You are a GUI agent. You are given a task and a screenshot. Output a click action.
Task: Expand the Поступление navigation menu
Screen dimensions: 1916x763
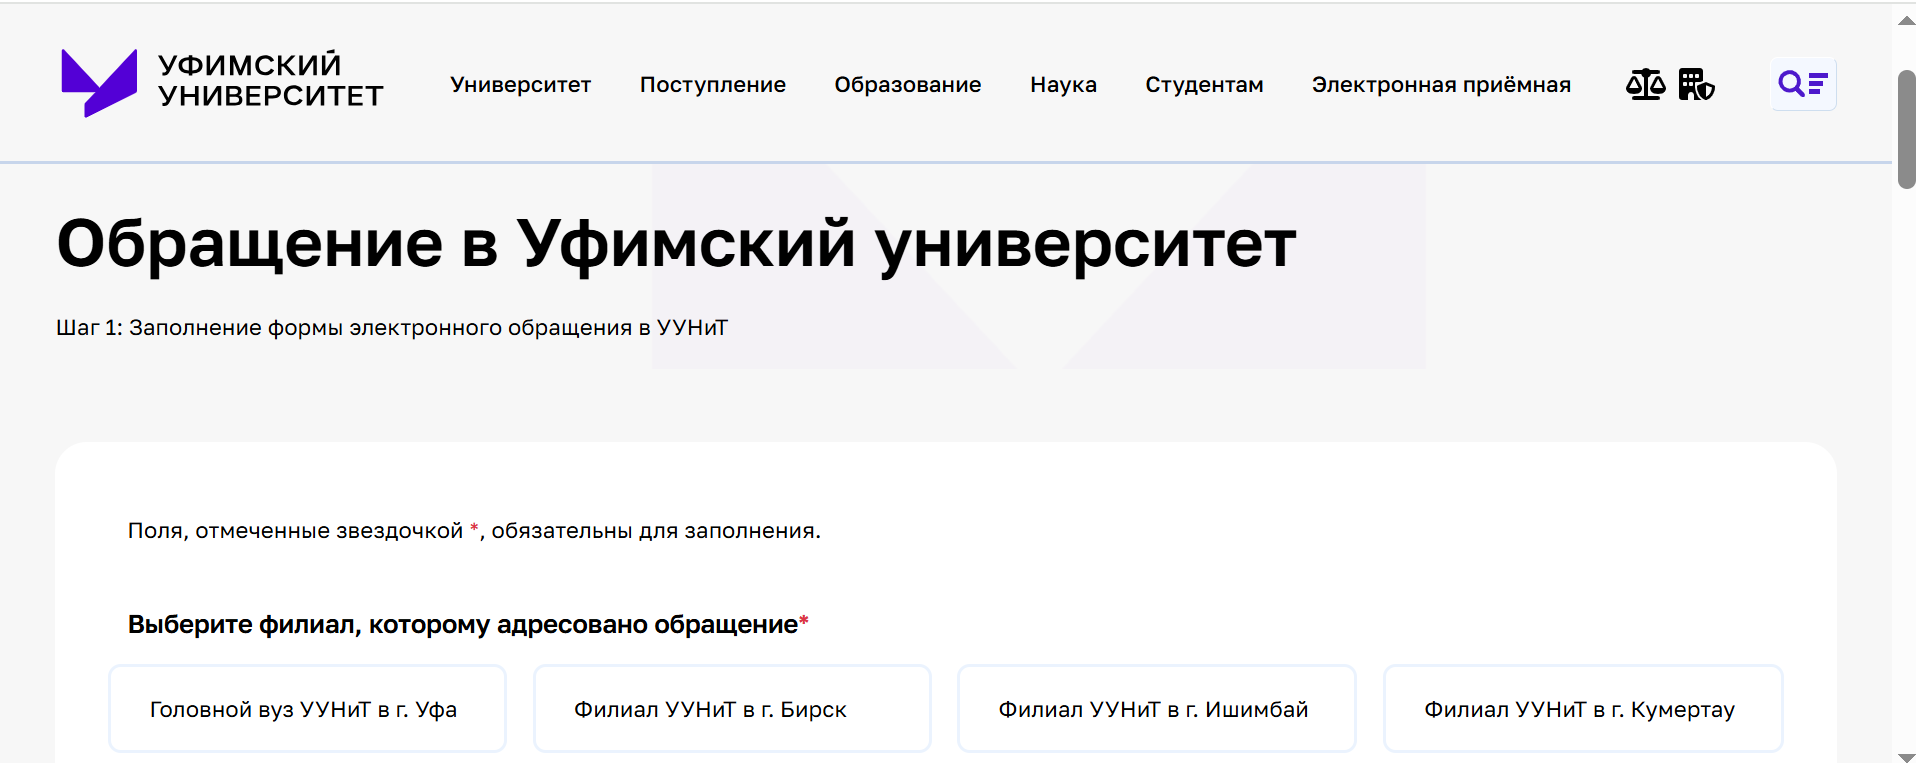[712, 85]
